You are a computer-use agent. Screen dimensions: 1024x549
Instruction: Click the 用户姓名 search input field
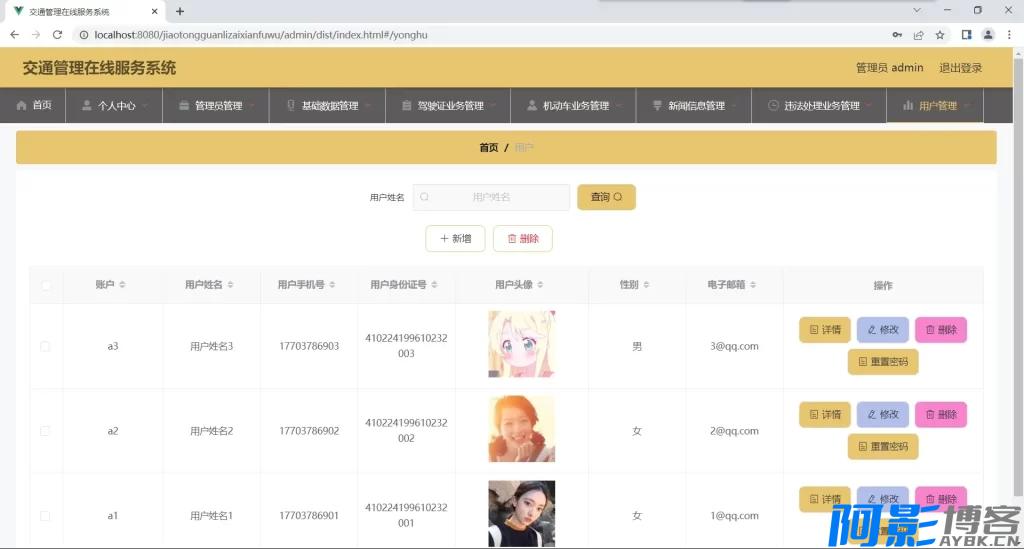coord(491,197)
